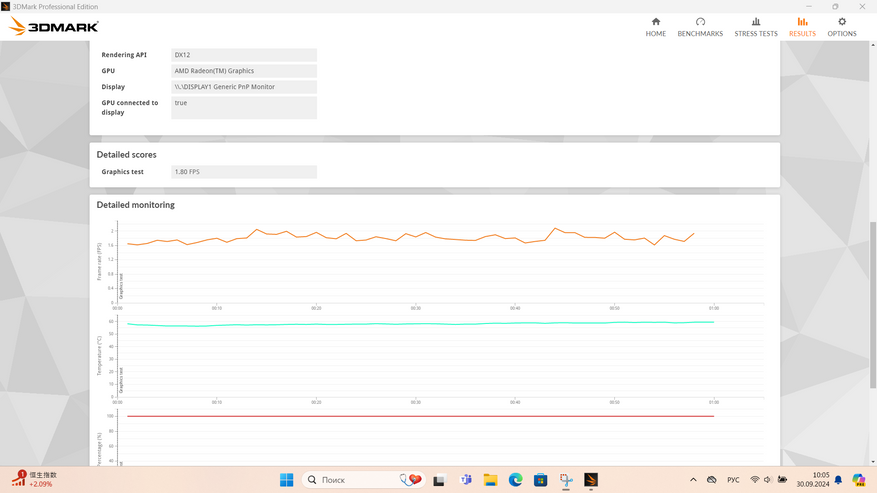
Task: Minimize the 3DMark window
Action: pos(809,6)
